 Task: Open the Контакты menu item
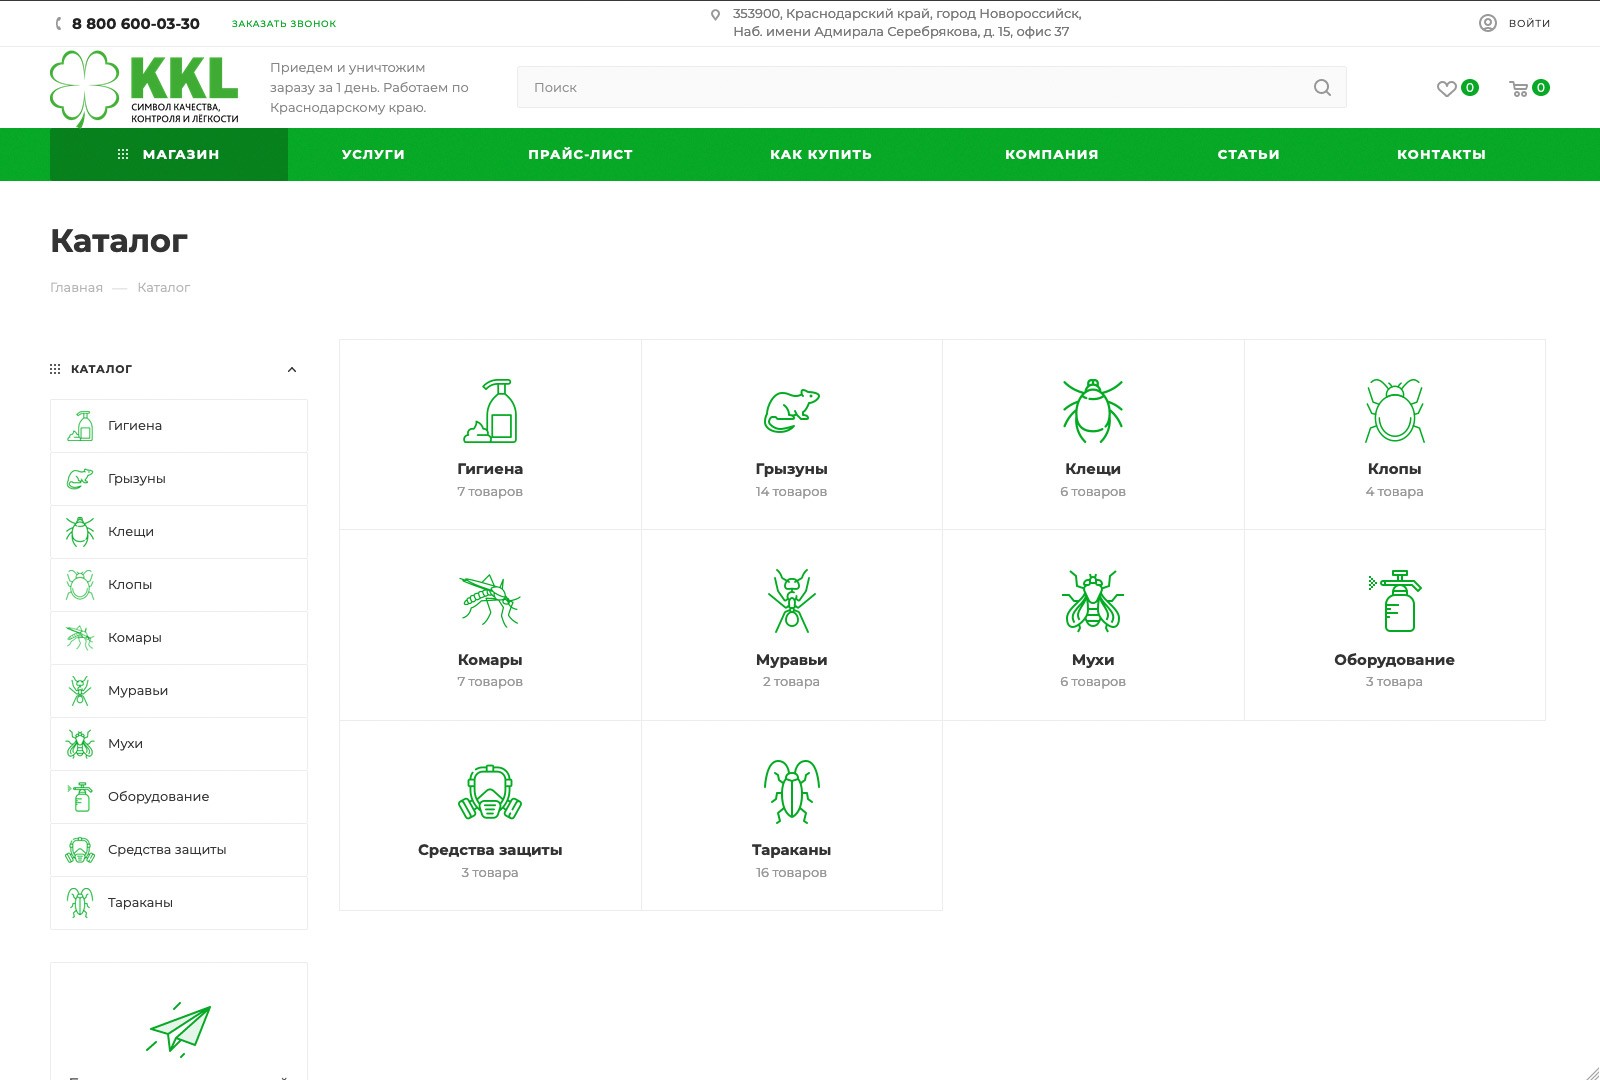pyautogui.click(x=1440, y=155)
